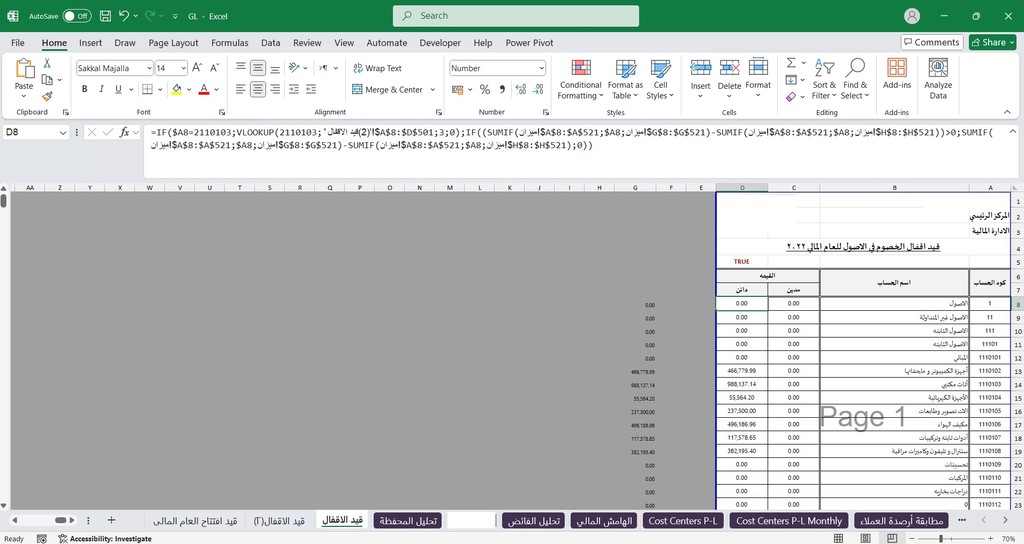
Task: Click the Share button
Action: pos(993,42)
